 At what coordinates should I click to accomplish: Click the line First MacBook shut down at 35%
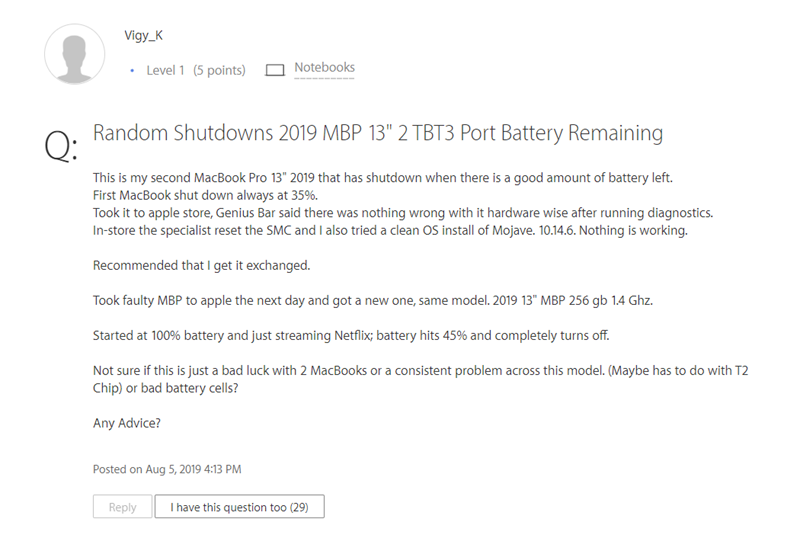pyautogui.click(x=205, y=195)
